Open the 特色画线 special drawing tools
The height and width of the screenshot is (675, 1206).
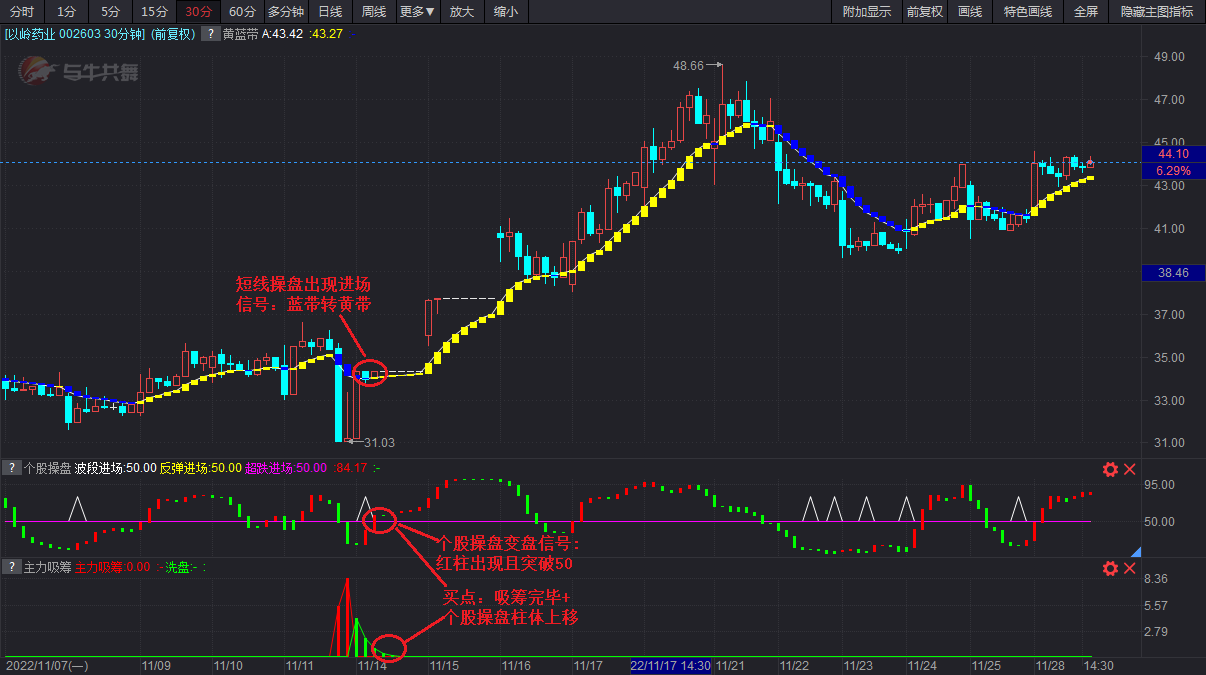[x=1028, y=12]
